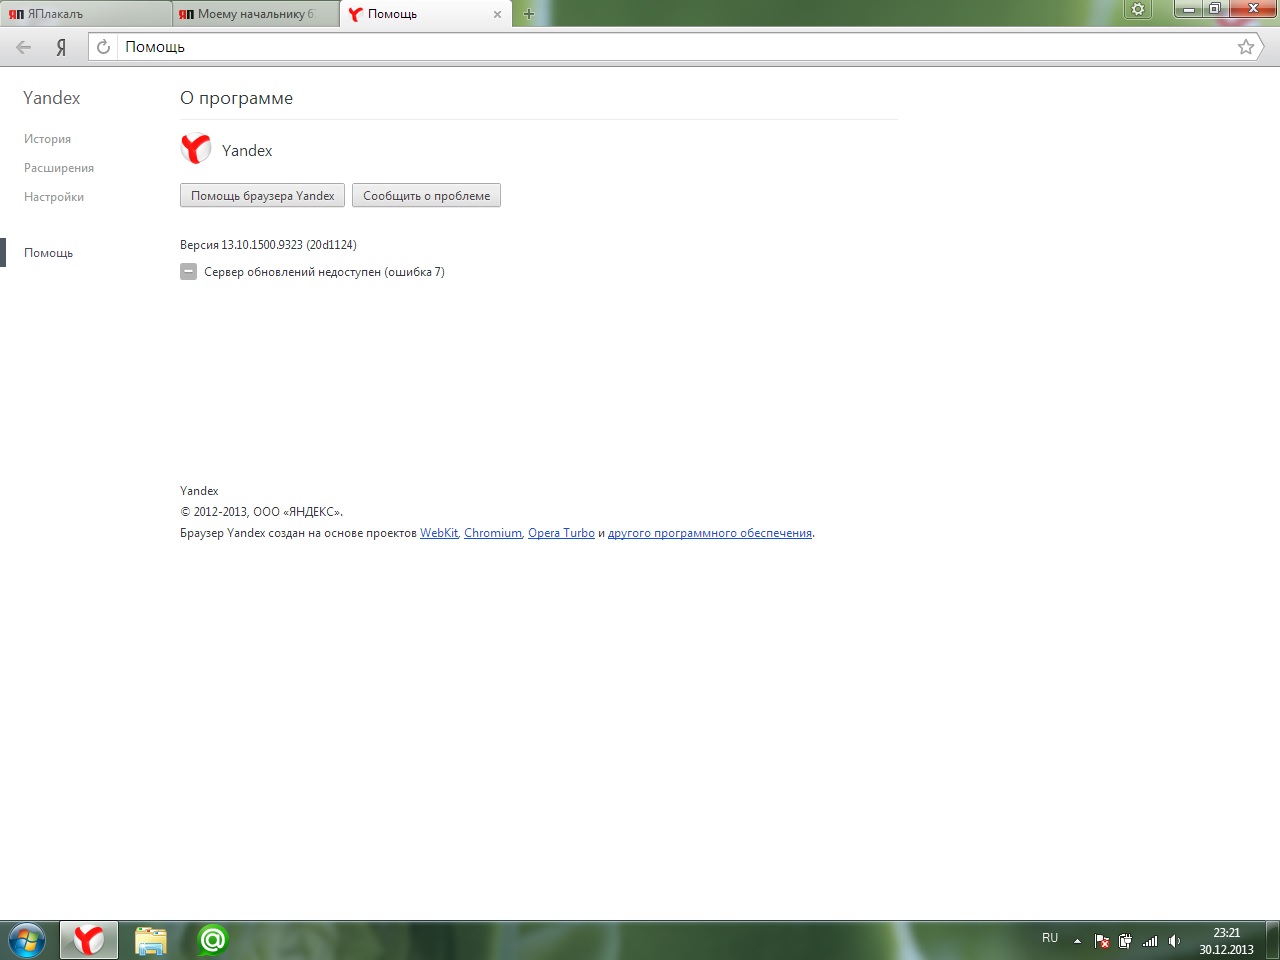Click the Сервер обновлений недоступен message
Screen dimensions: 1280x960
tap(324, 272)
